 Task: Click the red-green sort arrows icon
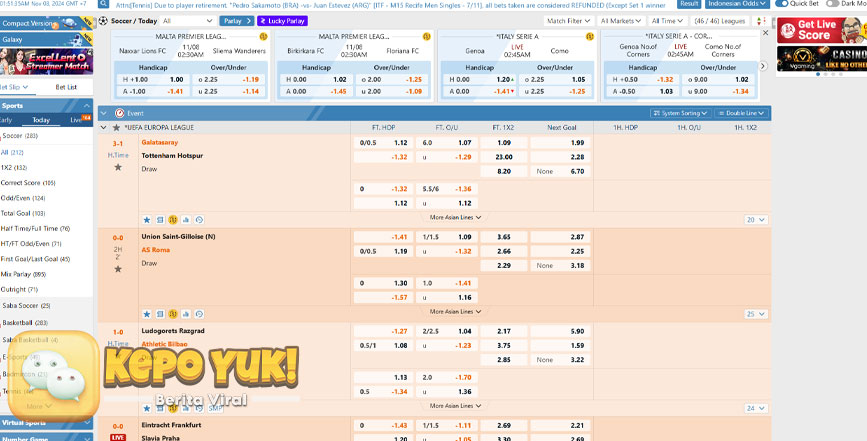pos(761,21)
